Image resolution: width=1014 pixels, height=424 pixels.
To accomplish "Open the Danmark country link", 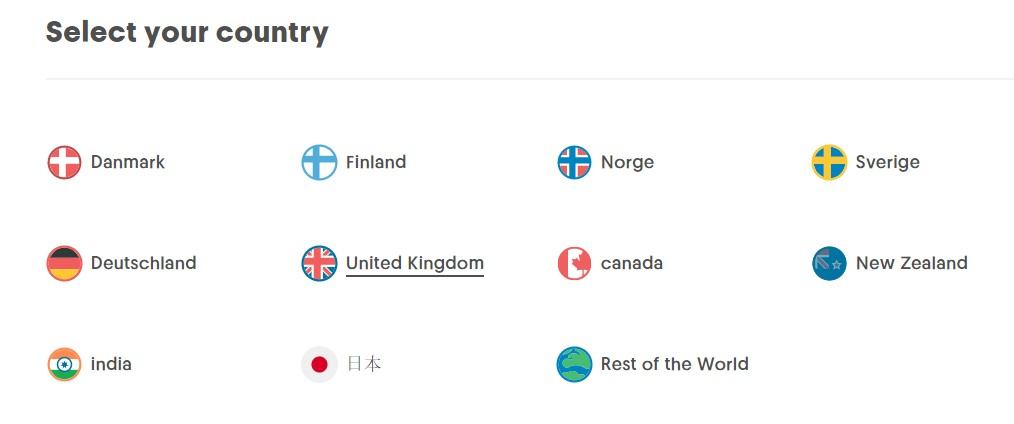I will pyautogui.click(x=128, y=162).
